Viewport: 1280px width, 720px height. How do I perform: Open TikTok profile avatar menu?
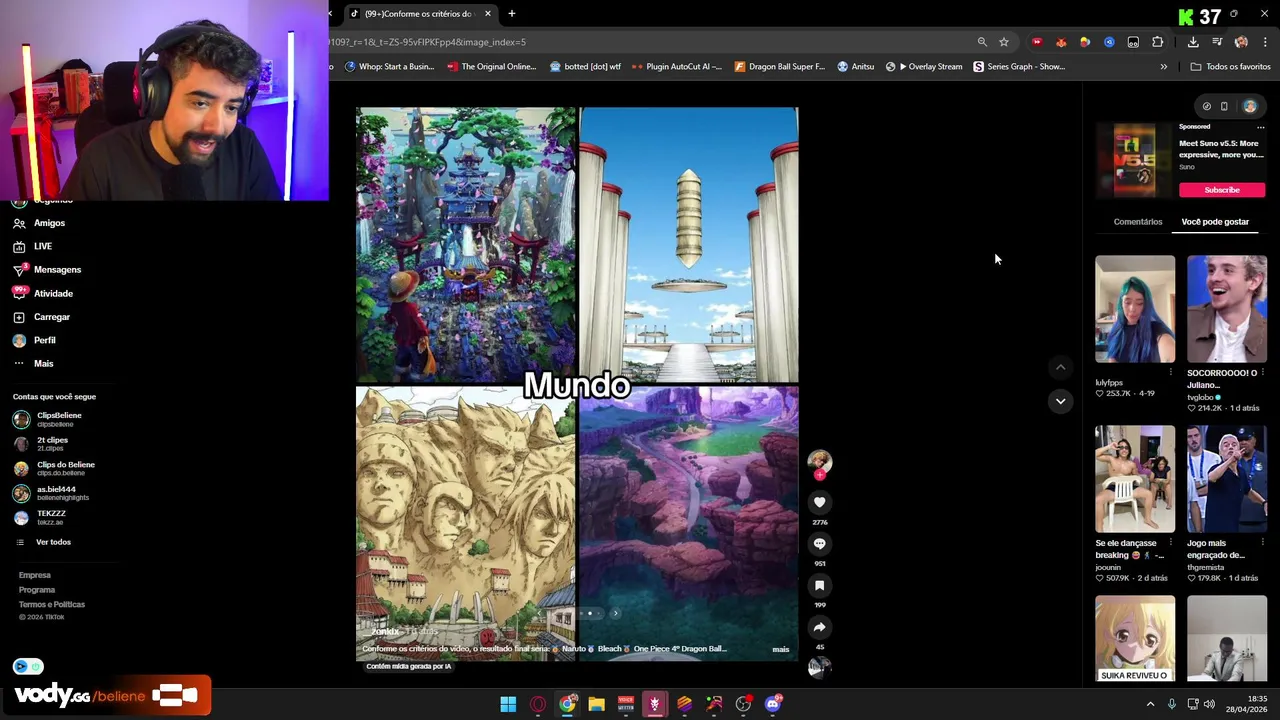(x=1250, y=106)
